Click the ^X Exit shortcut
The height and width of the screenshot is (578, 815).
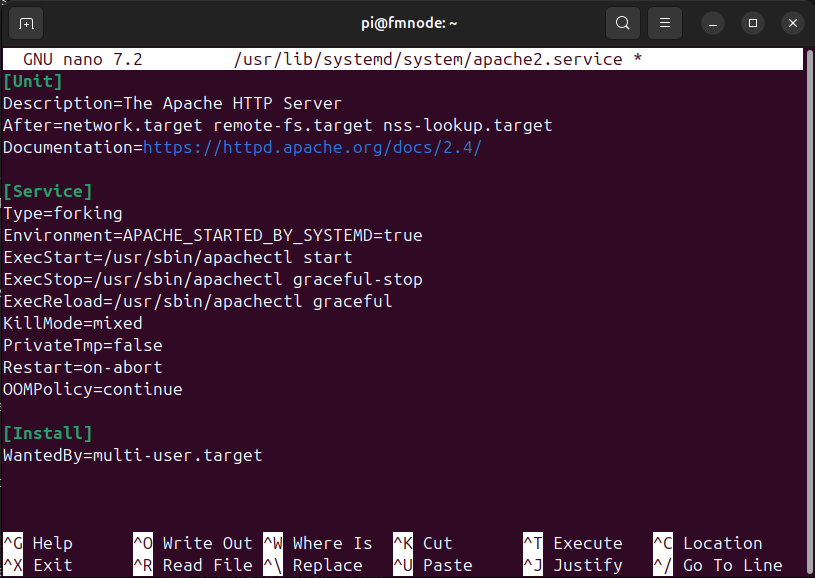pyautogui.click(x=40, y=565)
